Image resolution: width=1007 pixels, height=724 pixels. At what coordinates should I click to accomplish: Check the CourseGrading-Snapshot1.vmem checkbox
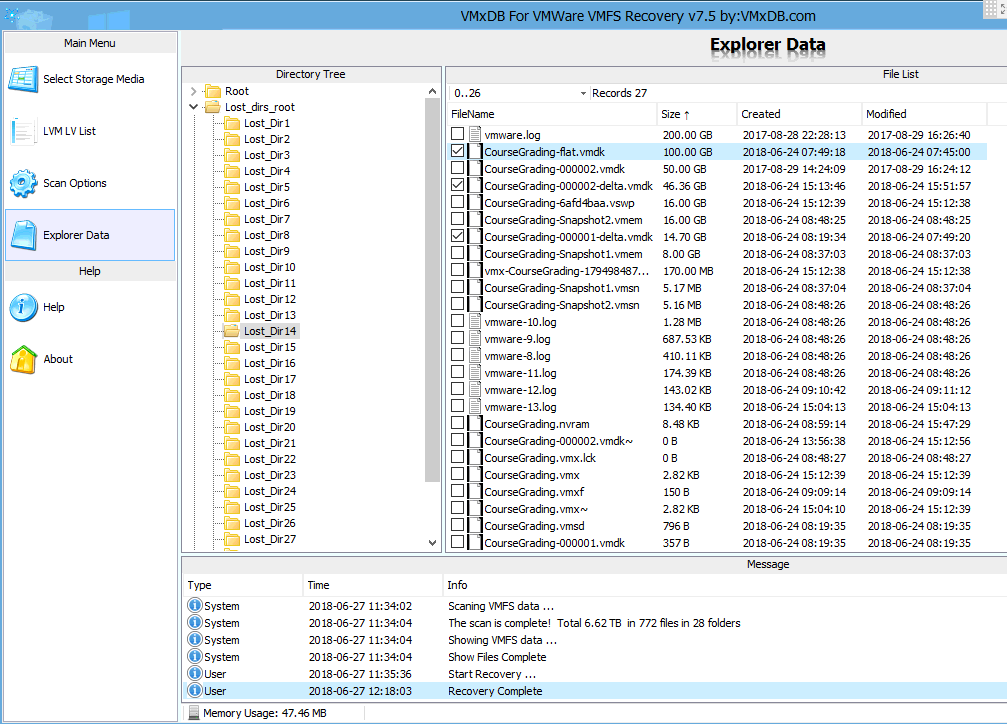click(x=457, y=253)
